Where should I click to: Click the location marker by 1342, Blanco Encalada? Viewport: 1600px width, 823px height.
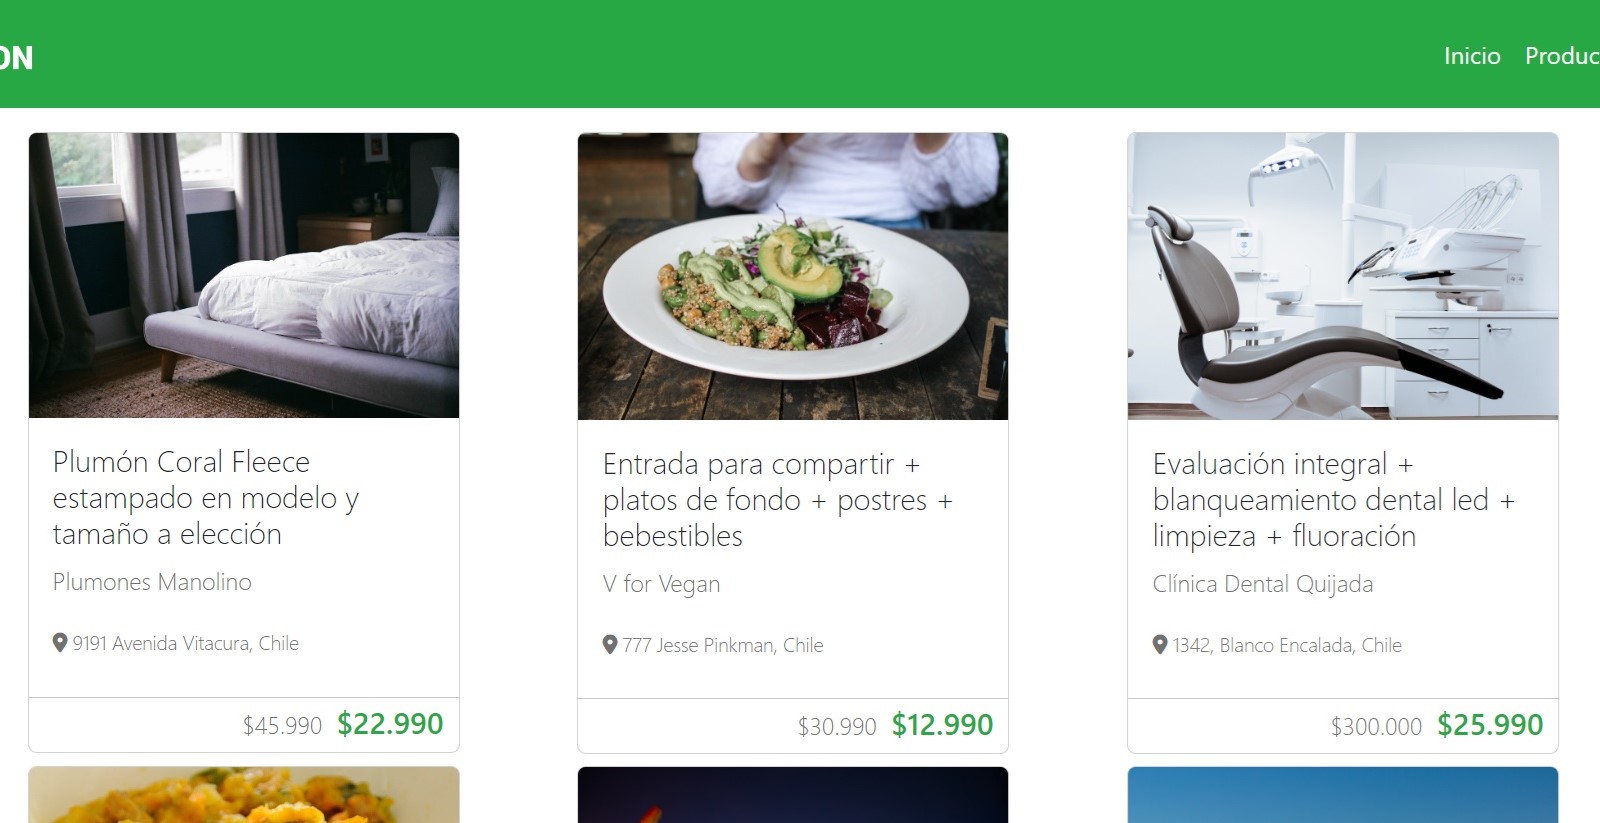point(1160,645)
